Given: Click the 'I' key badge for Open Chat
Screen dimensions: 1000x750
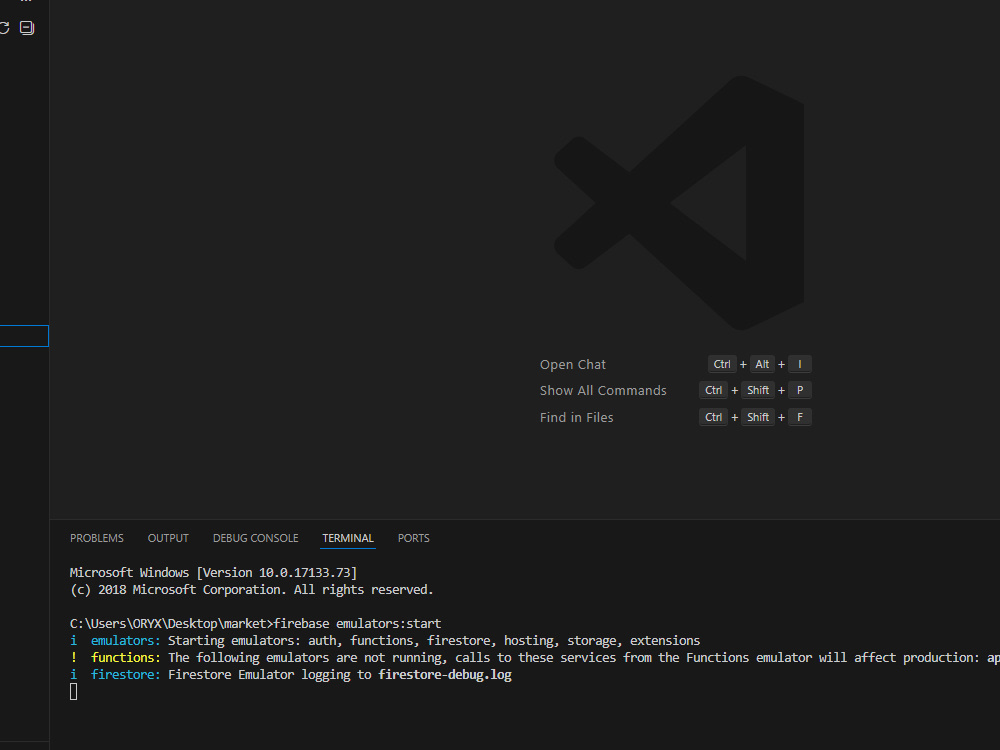Looking at the screenshot, I should click(x=800, y=364).
